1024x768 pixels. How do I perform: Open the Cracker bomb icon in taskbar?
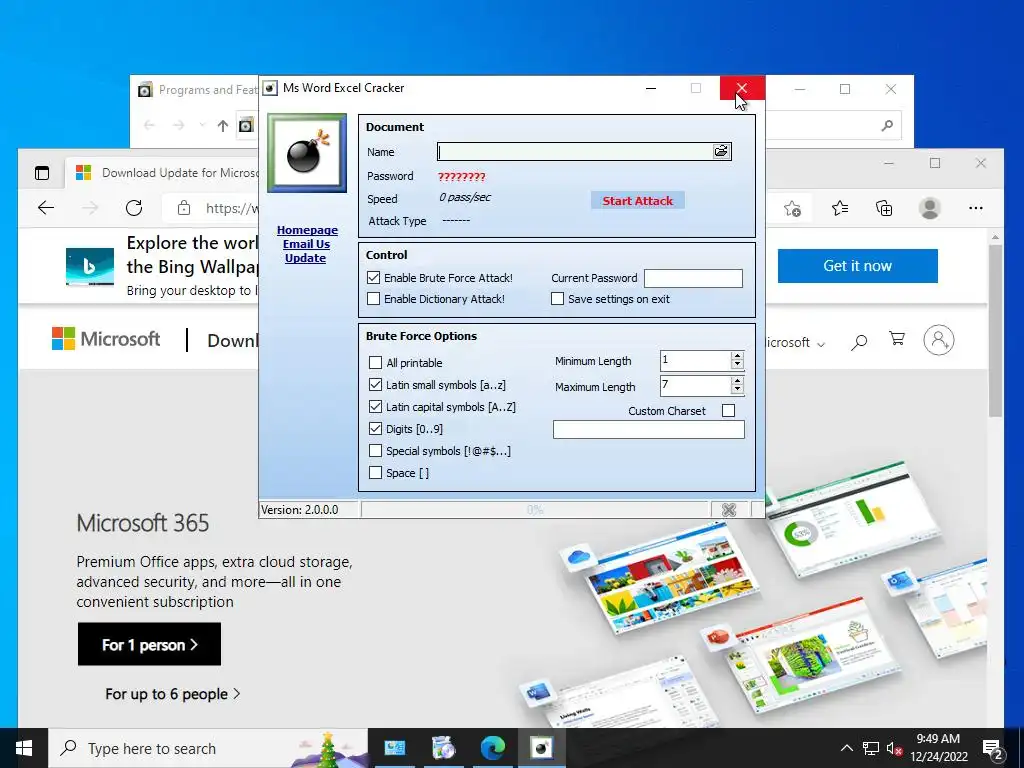[x=541, y=748]
